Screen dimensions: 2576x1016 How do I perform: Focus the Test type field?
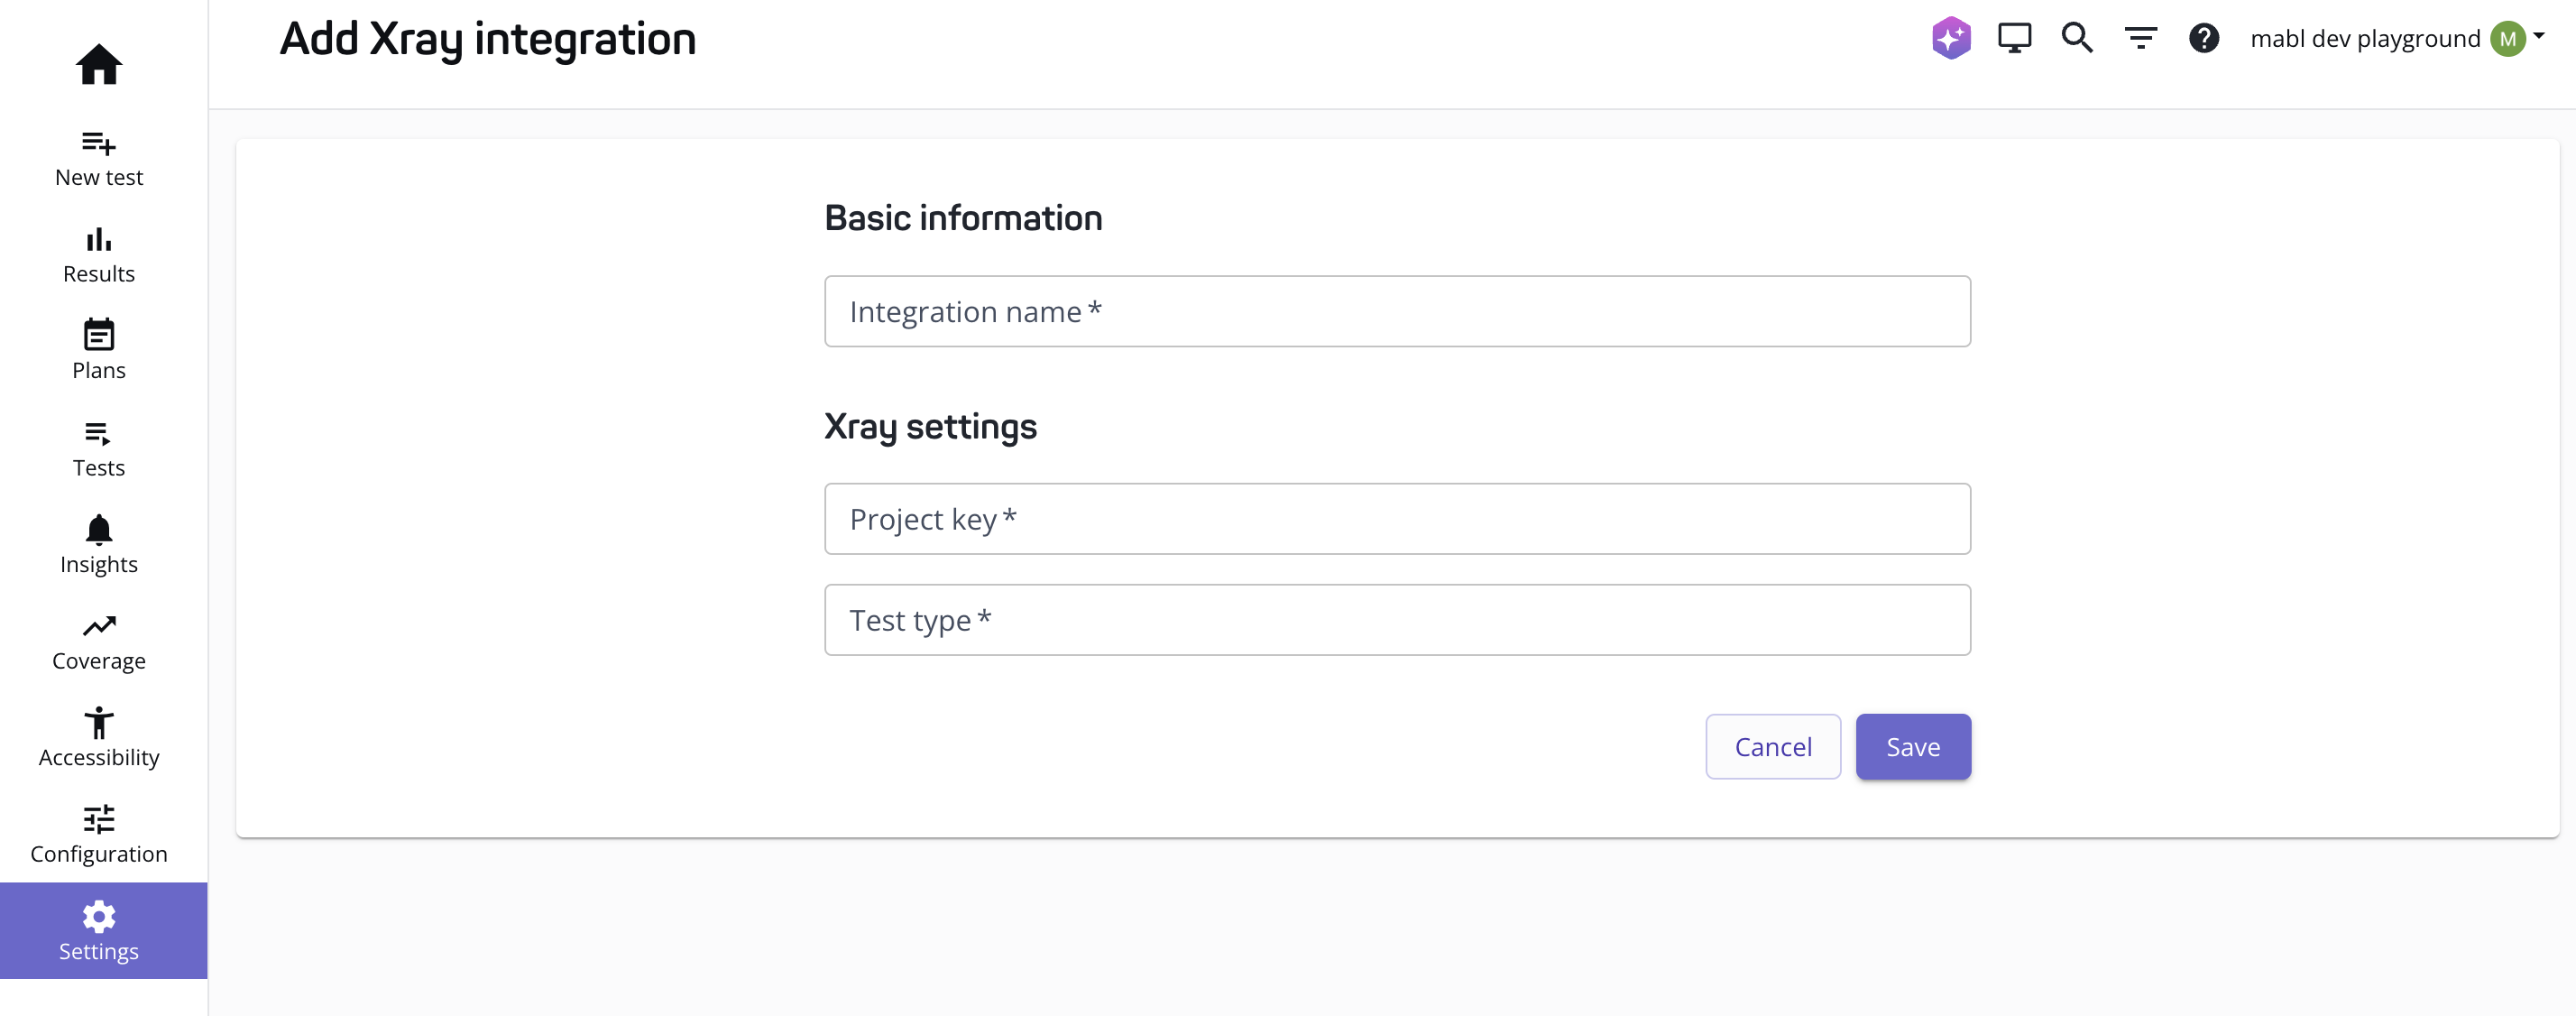point(1397,620)
